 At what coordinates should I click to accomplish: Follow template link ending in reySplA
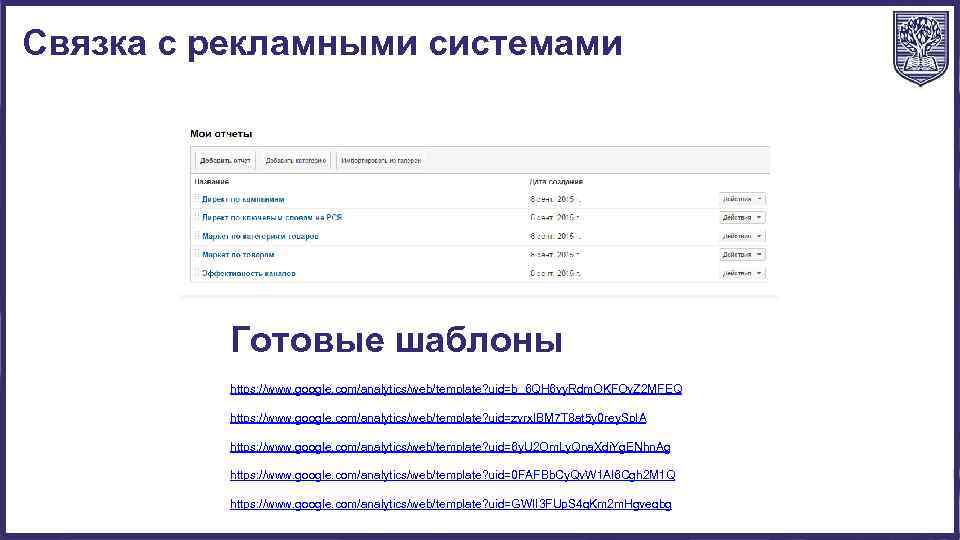pos(438,418)
